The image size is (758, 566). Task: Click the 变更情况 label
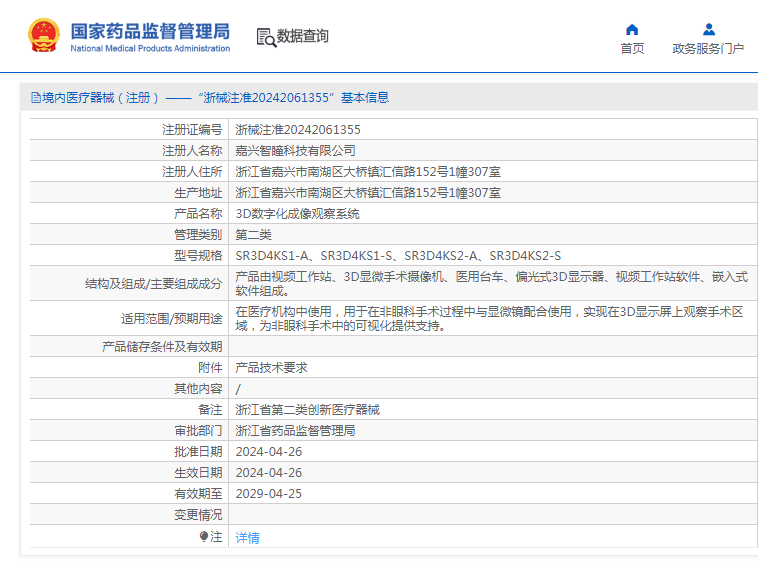coord(198,515)
